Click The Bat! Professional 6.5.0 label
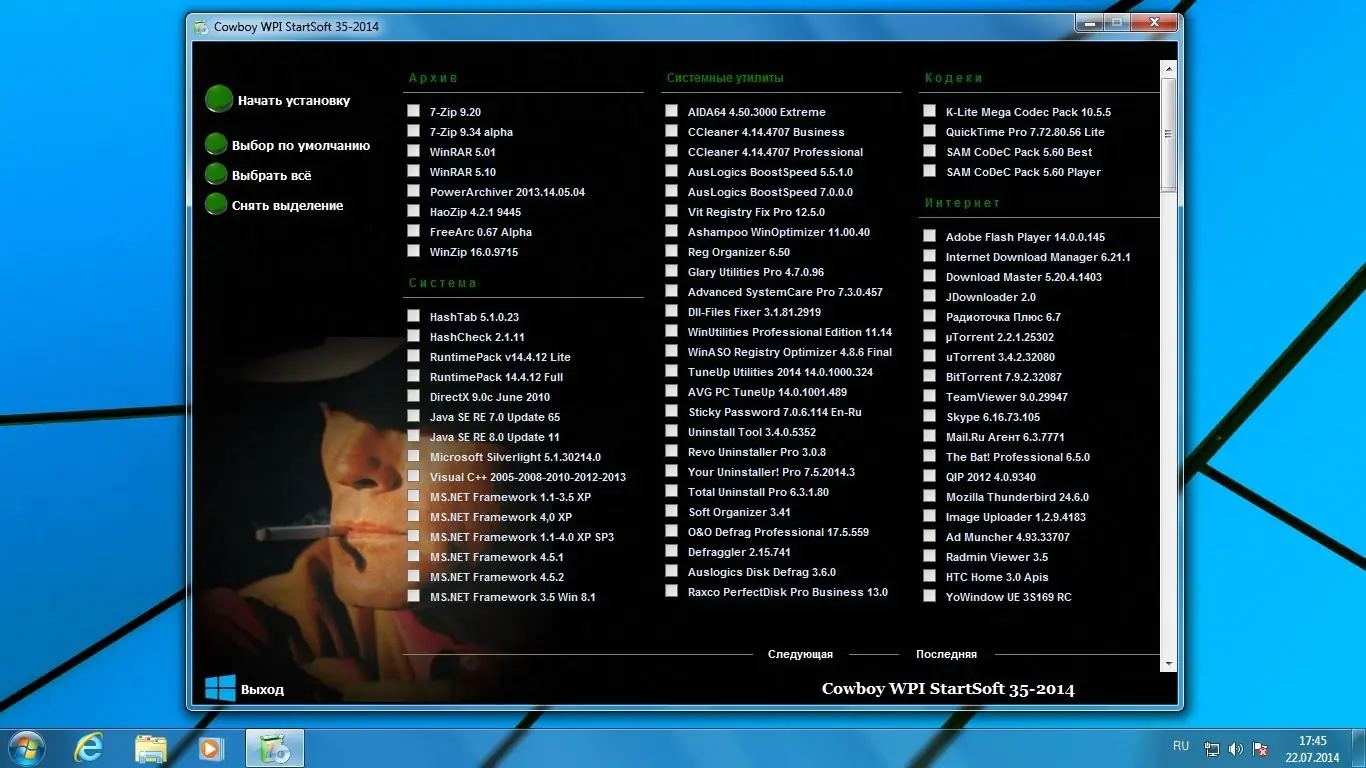This screenshot has height=768, width=1366. 1018,457
